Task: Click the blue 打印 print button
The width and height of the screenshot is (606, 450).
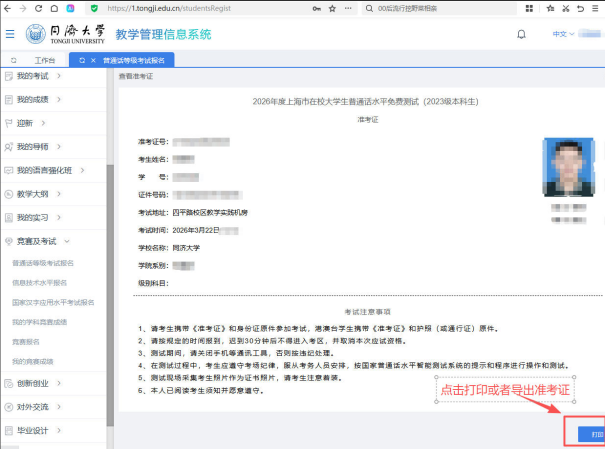Action: pyautogui.click(x=591, y=434)
